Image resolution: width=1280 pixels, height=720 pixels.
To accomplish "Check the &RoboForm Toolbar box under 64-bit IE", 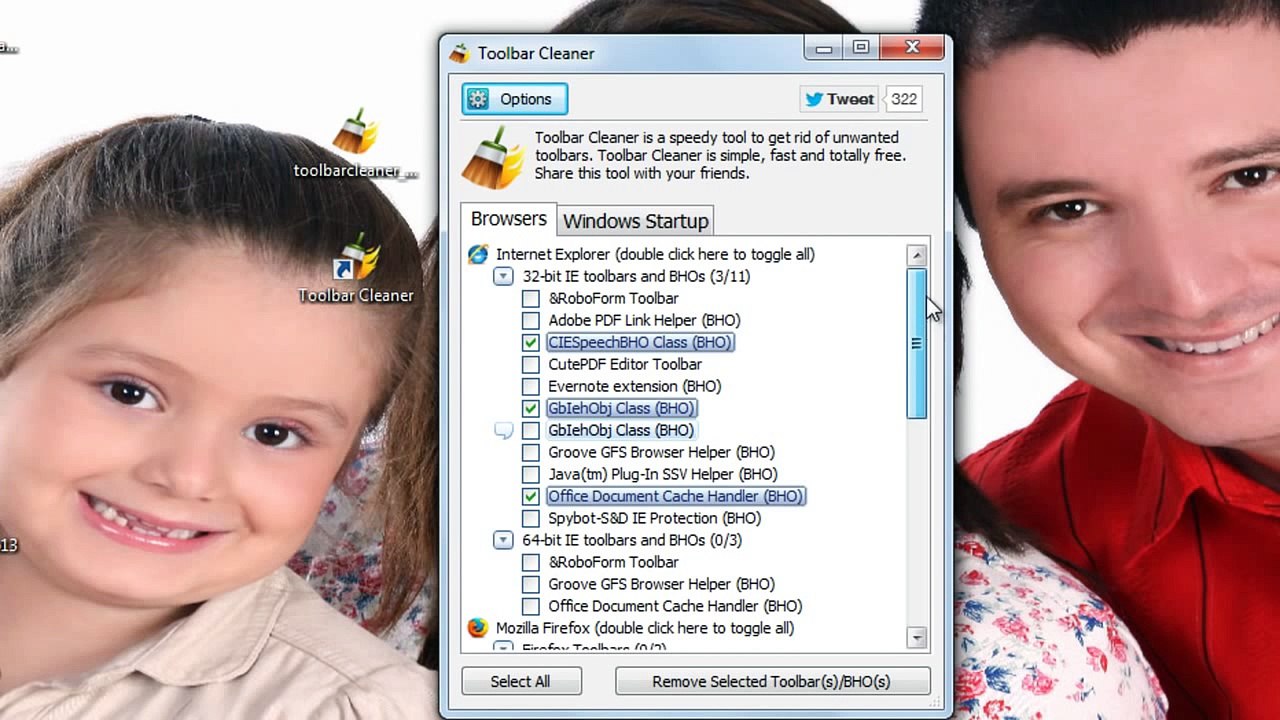I will 531,562.
